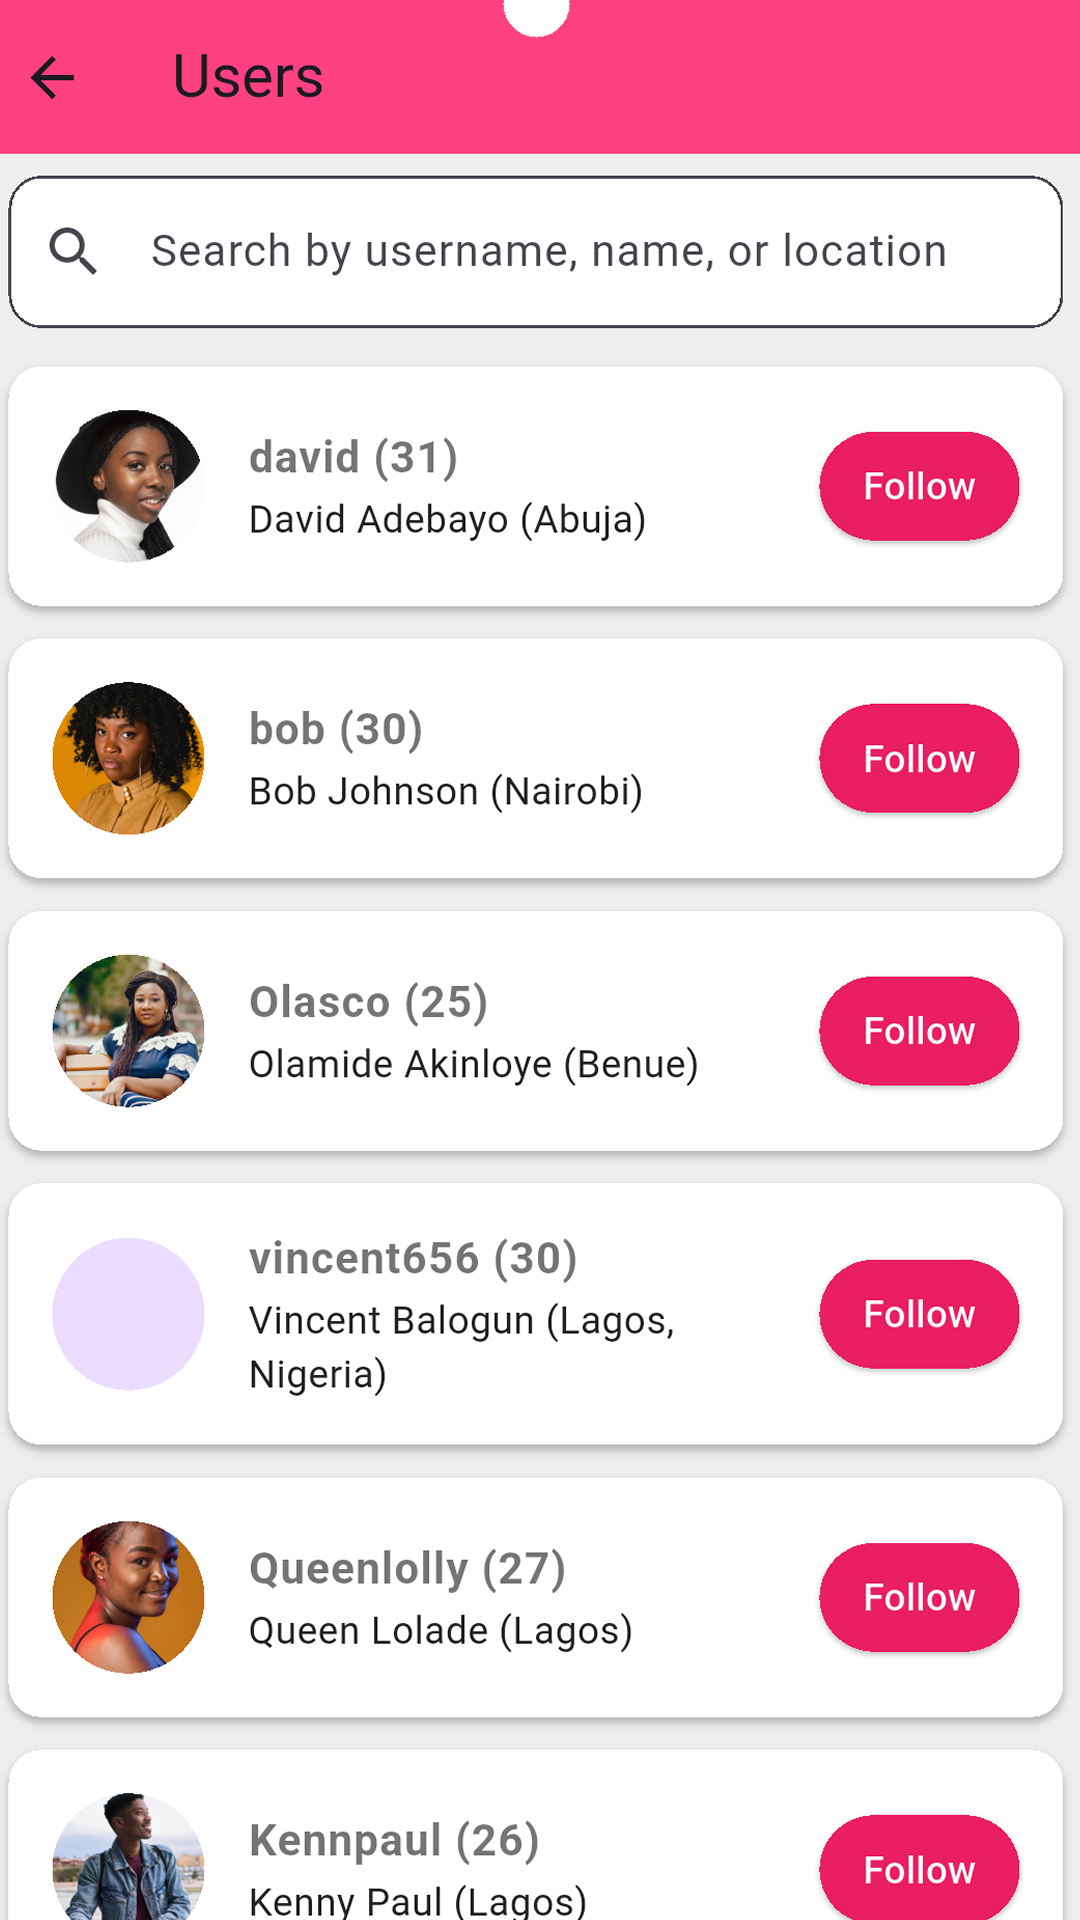Screen dimensions: 1080x1920
Task: Open david's profile picture
Action: [128, 486]
